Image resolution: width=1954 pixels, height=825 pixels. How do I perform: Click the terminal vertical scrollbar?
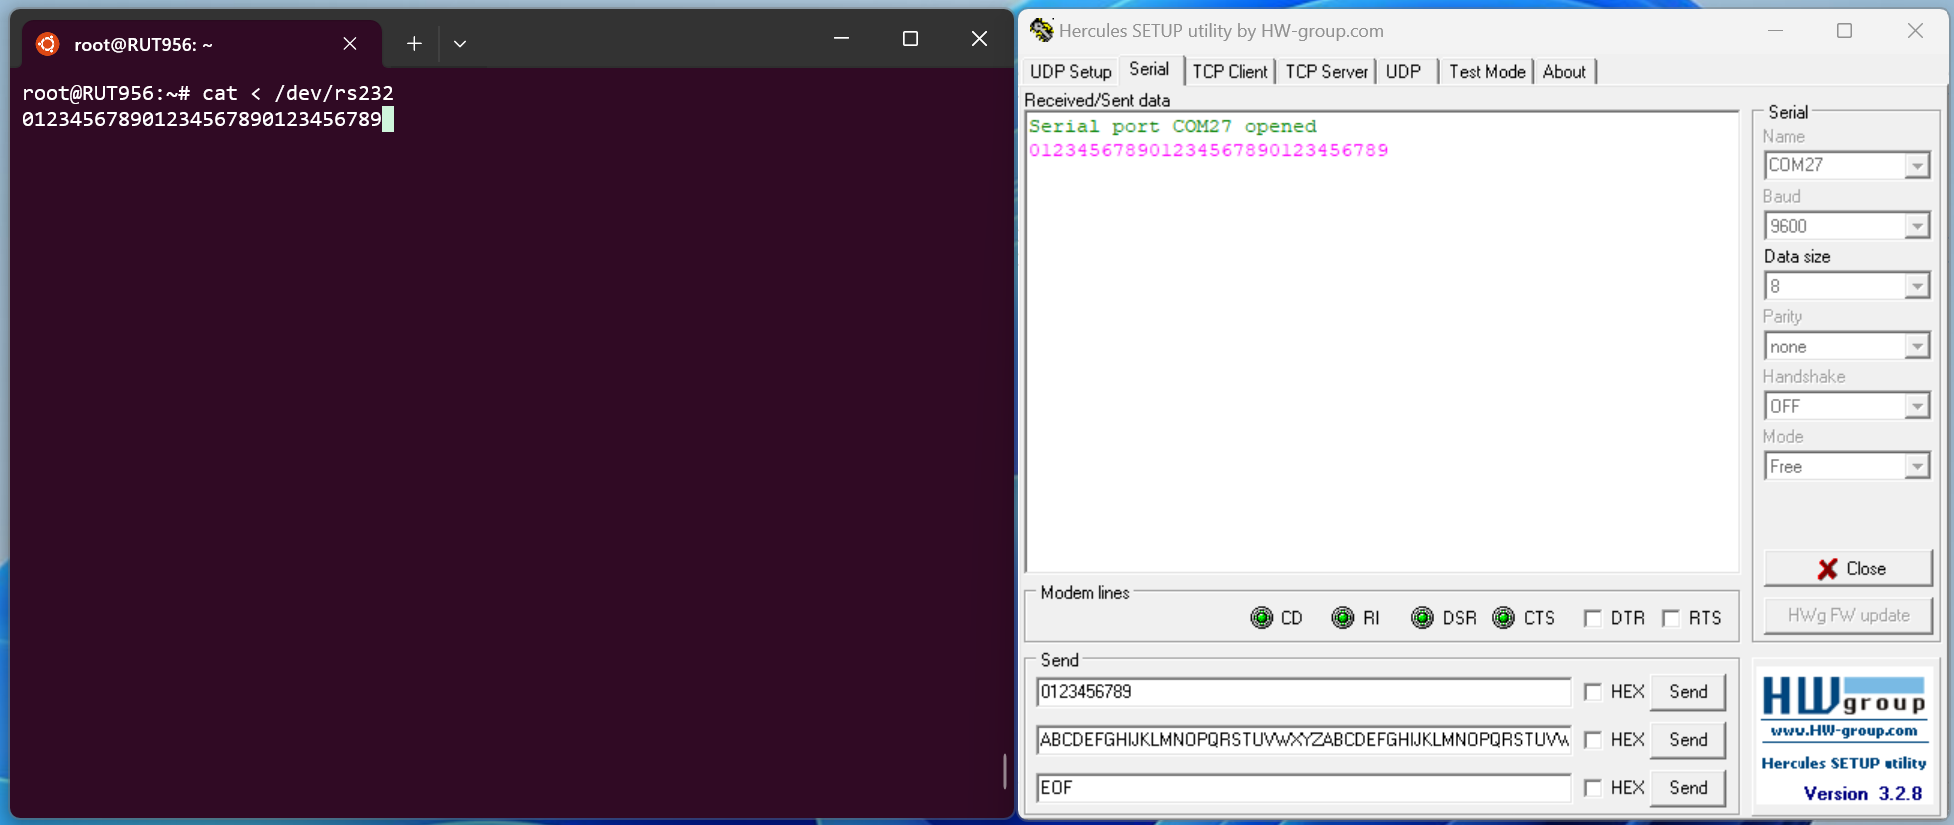(1004, 770)
